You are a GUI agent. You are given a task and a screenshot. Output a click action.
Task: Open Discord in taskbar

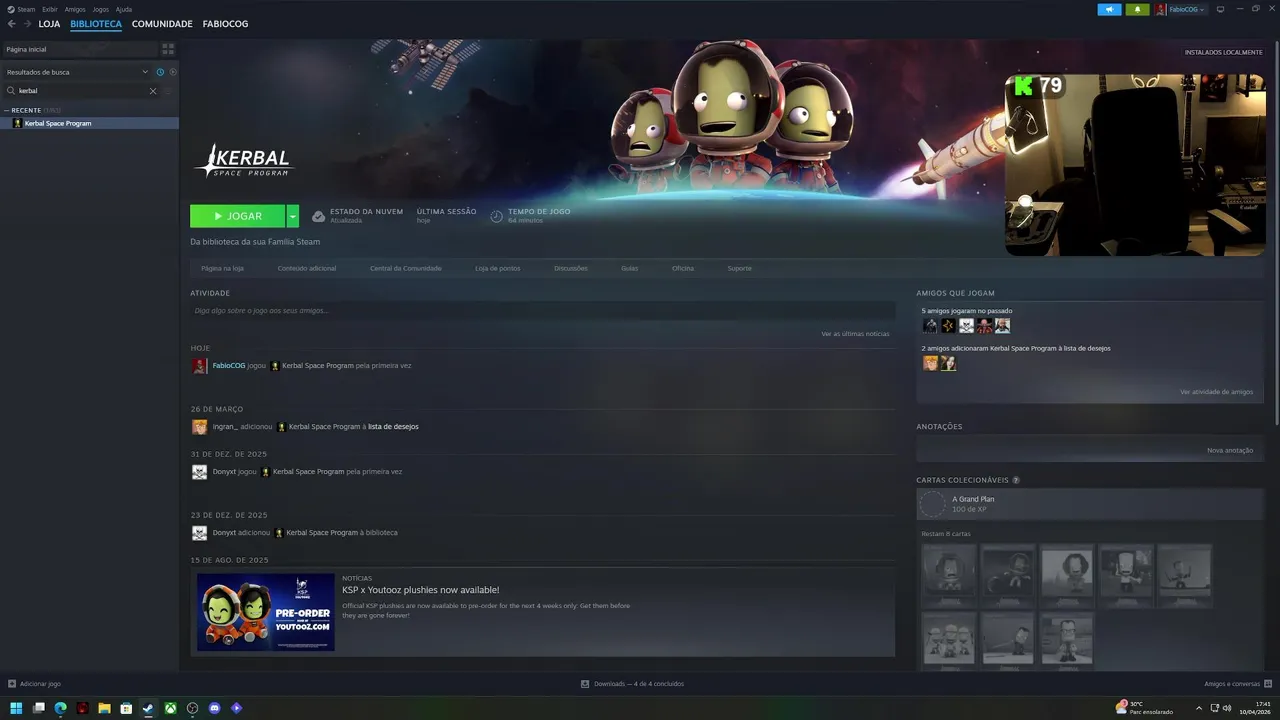215,708
